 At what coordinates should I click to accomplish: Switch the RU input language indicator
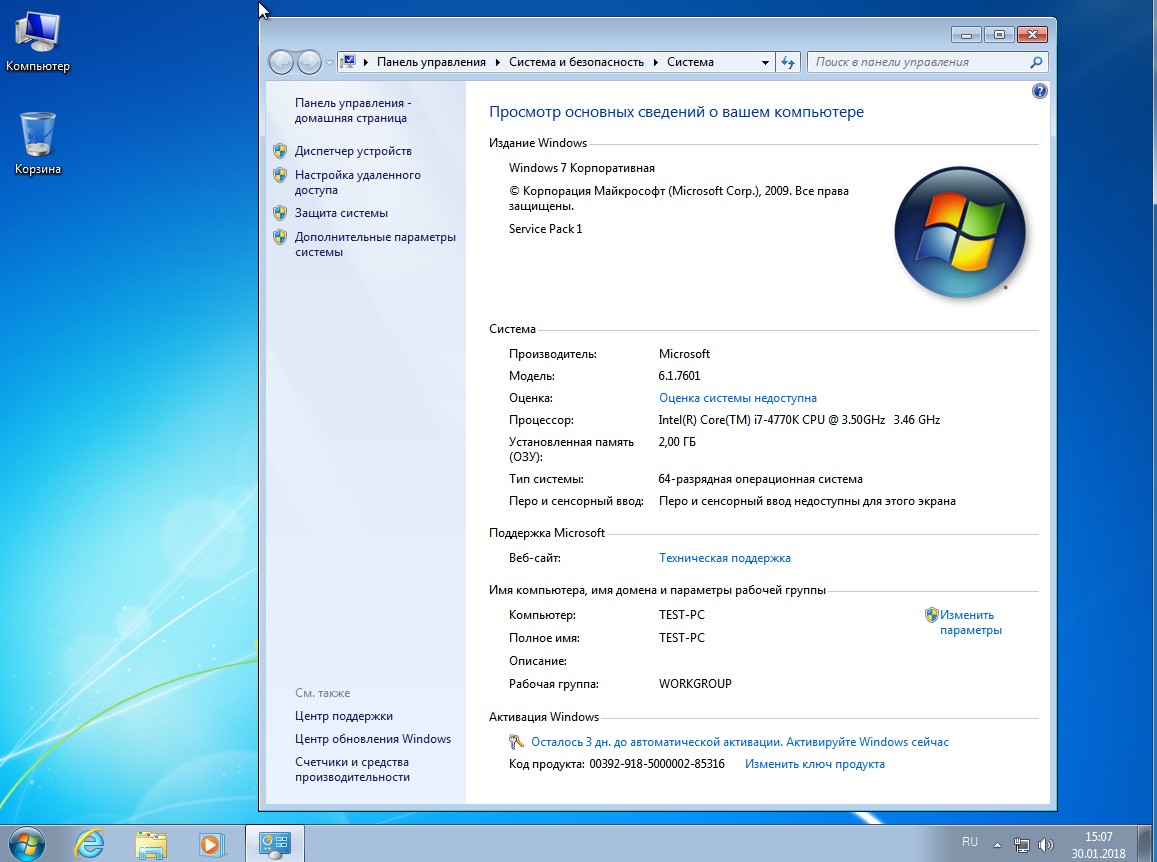[x=969, y=842]
